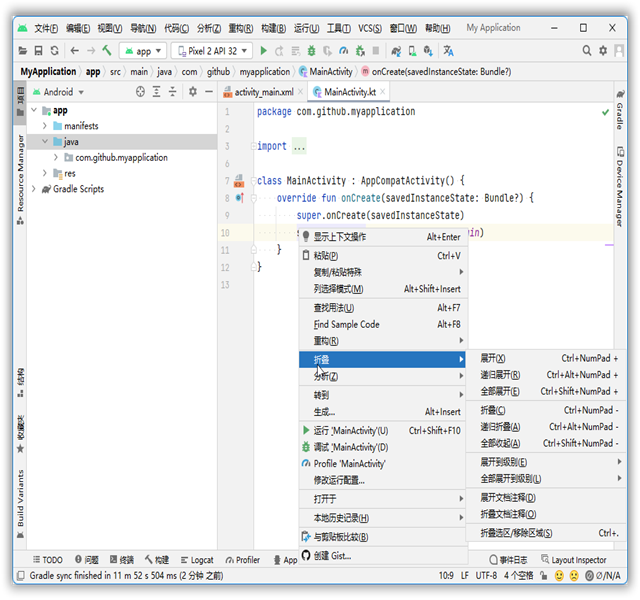
Task: Toggle the read-only lock icon in status bar
Action: [543, 576]
